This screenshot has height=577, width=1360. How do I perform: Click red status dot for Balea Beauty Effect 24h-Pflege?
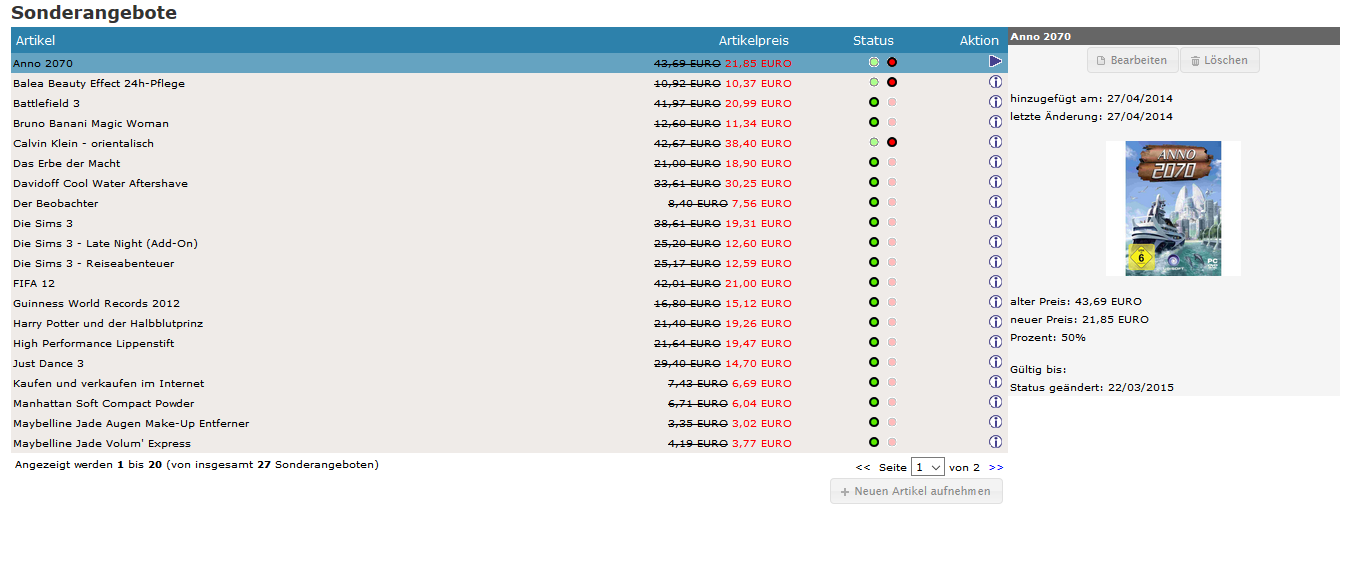coord(892,82)
